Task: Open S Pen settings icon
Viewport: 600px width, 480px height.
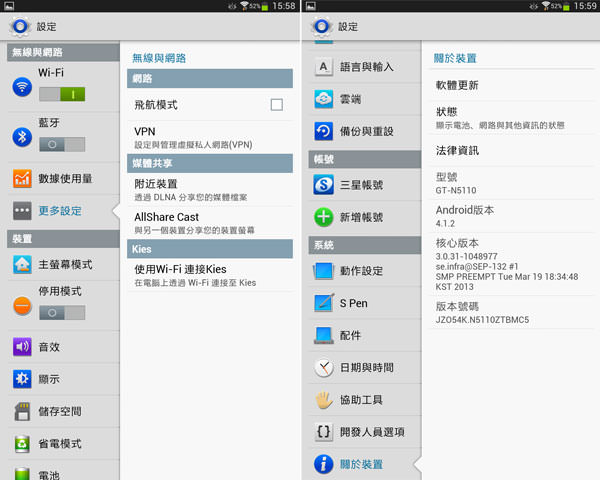Action: coord(323,302)
